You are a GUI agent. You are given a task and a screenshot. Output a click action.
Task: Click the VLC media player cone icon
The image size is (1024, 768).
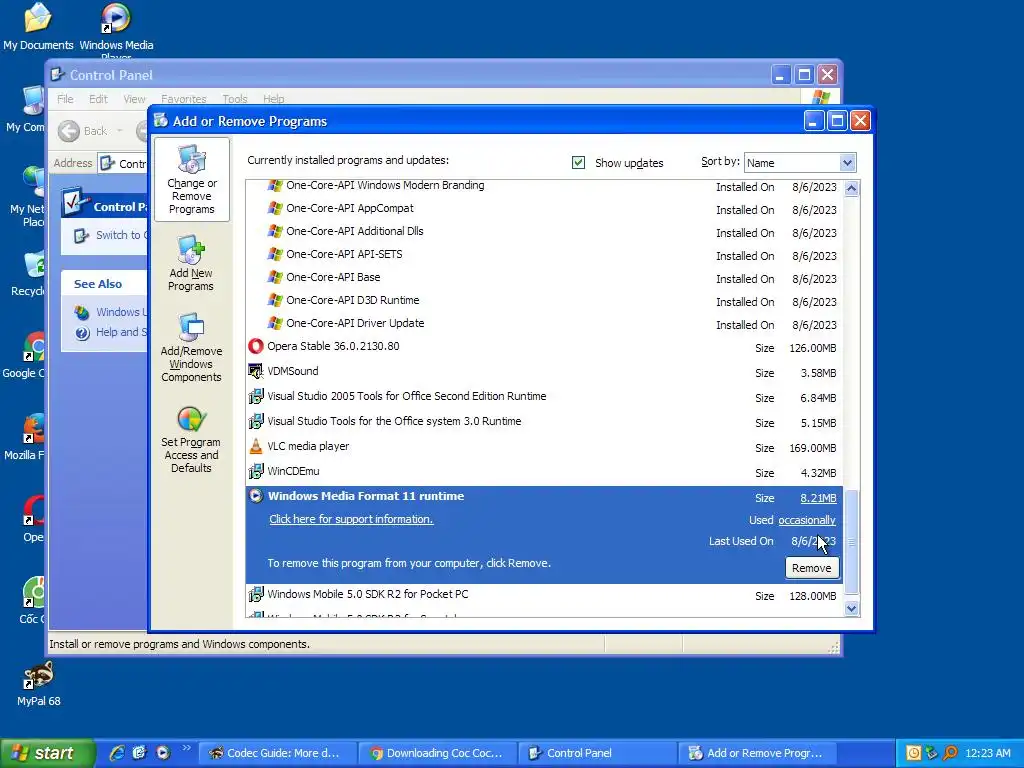click(256, 446)
